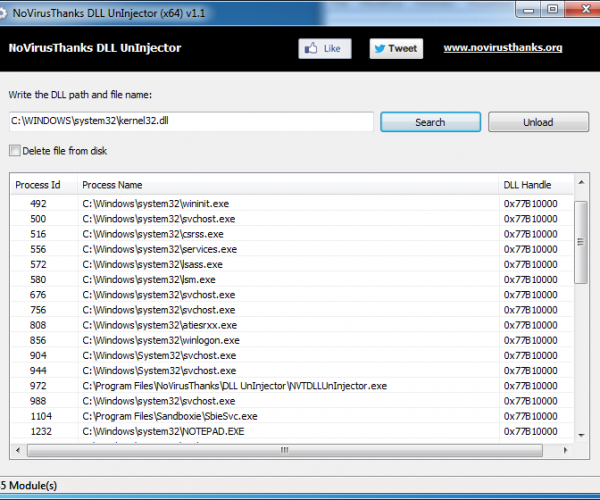Open the www.novirusthanks.org link
The image size is (600, 500).
coord(503,48)
